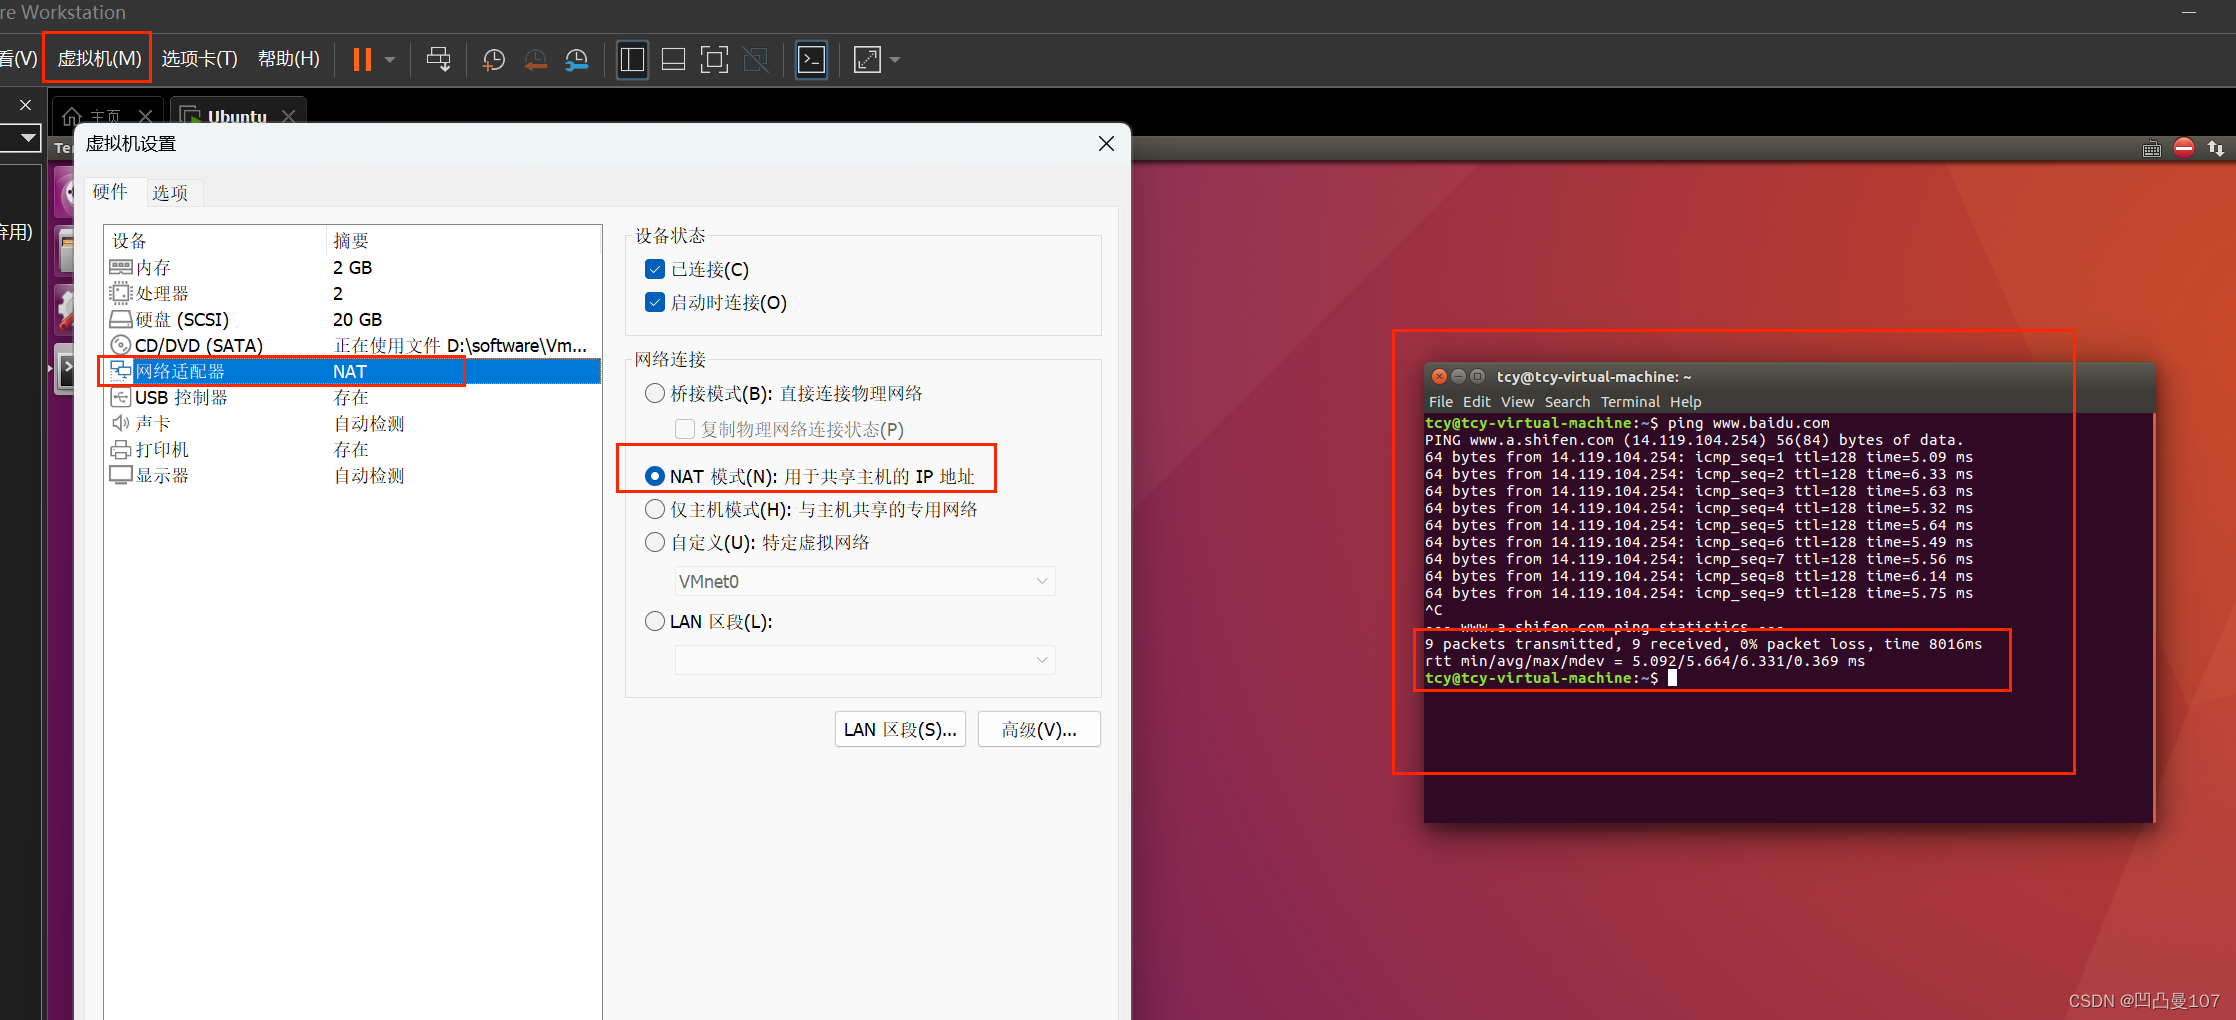Click the orange pause VM button
The height and width of the screenshot is (1020, 2236).
(362, 60)
